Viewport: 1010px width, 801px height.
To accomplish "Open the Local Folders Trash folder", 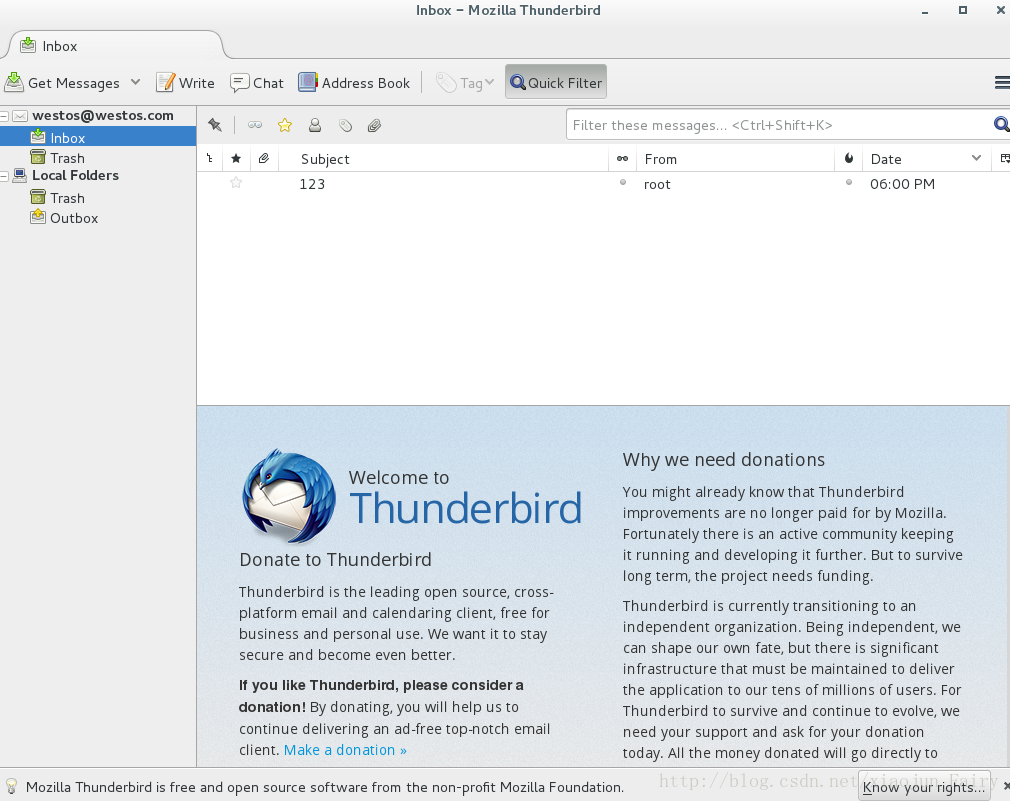I will (x=68, y=198).
